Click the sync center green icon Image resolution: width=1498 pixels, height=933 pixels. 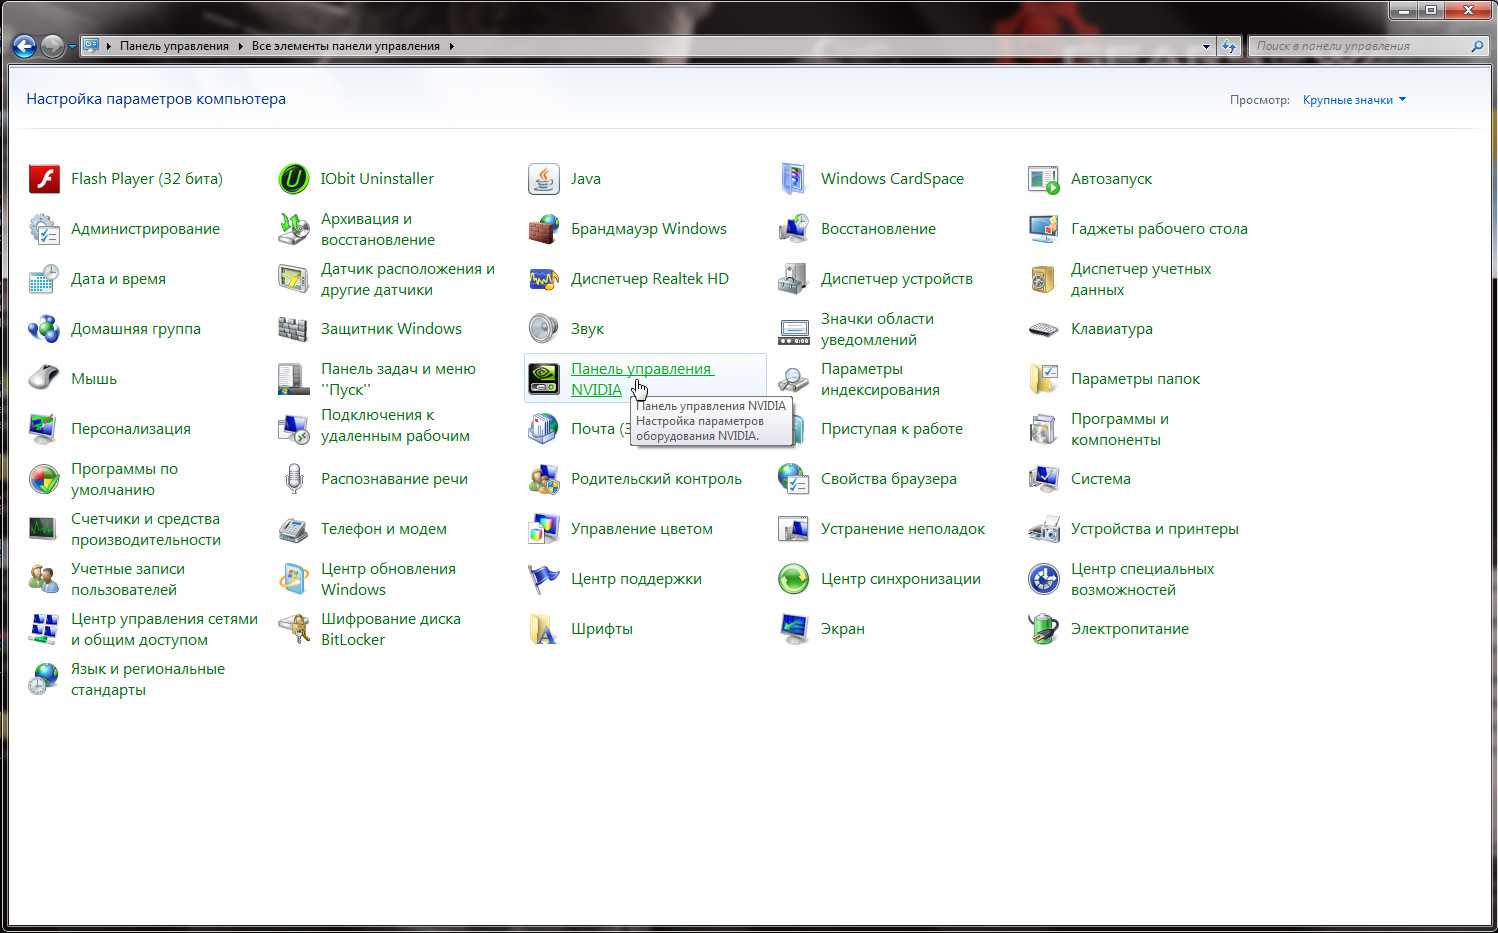(x=794, y=579)
